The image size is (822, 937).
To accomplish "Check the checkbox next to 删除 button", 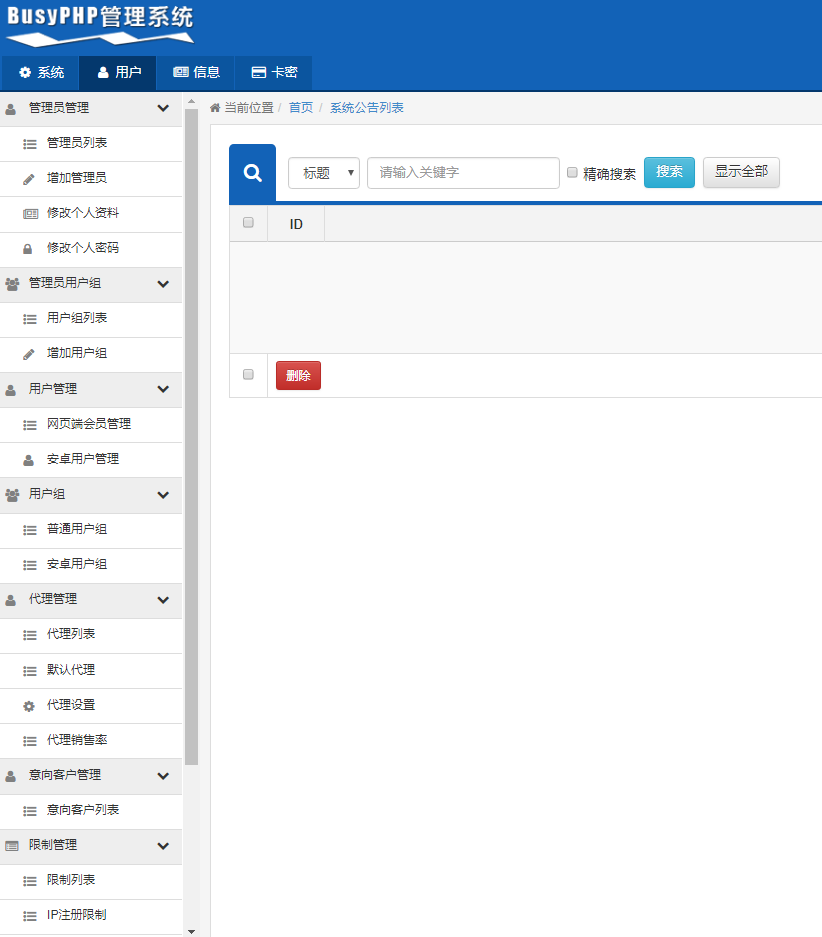I will pos(248,375).
